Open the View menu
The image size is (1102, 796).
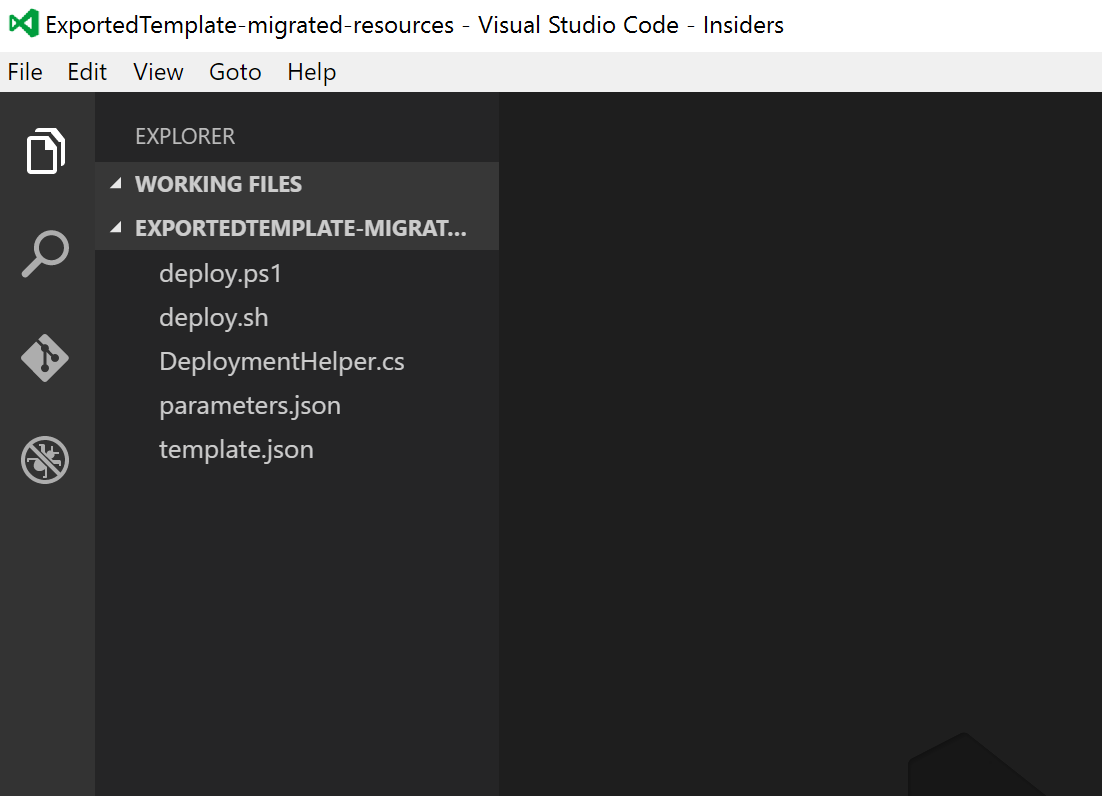(158, 72)
